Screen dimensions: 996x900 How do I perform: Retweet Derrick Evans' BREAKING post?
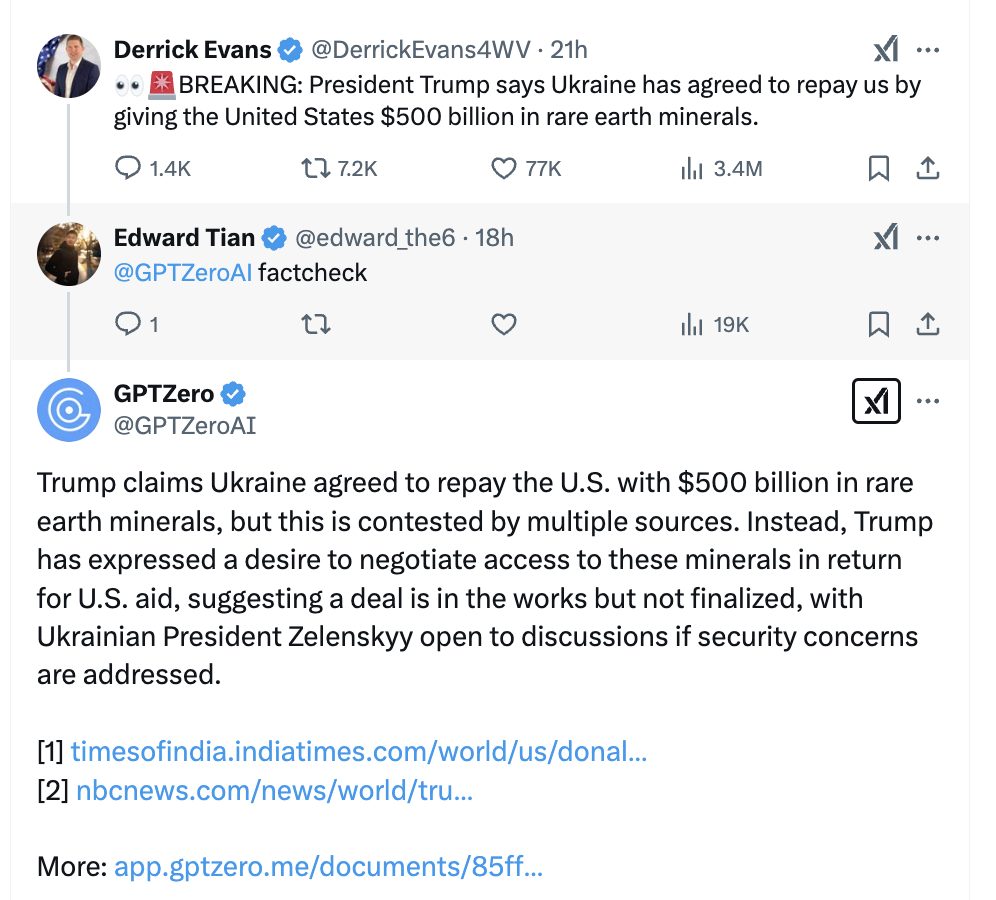tap(339, 169)
